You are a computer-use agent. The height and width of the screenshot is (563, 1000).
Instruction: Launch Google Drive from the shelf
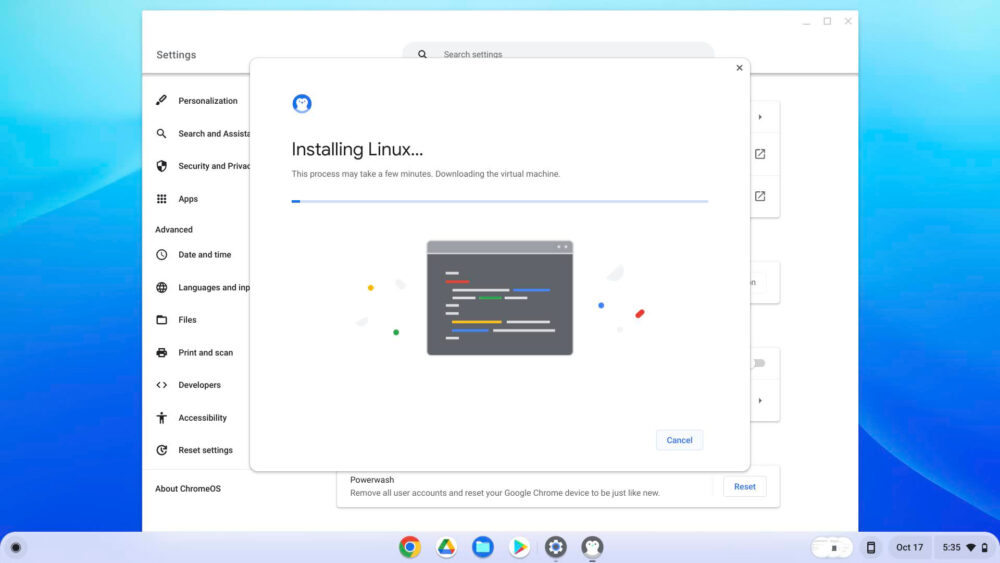tap(446, 547)
